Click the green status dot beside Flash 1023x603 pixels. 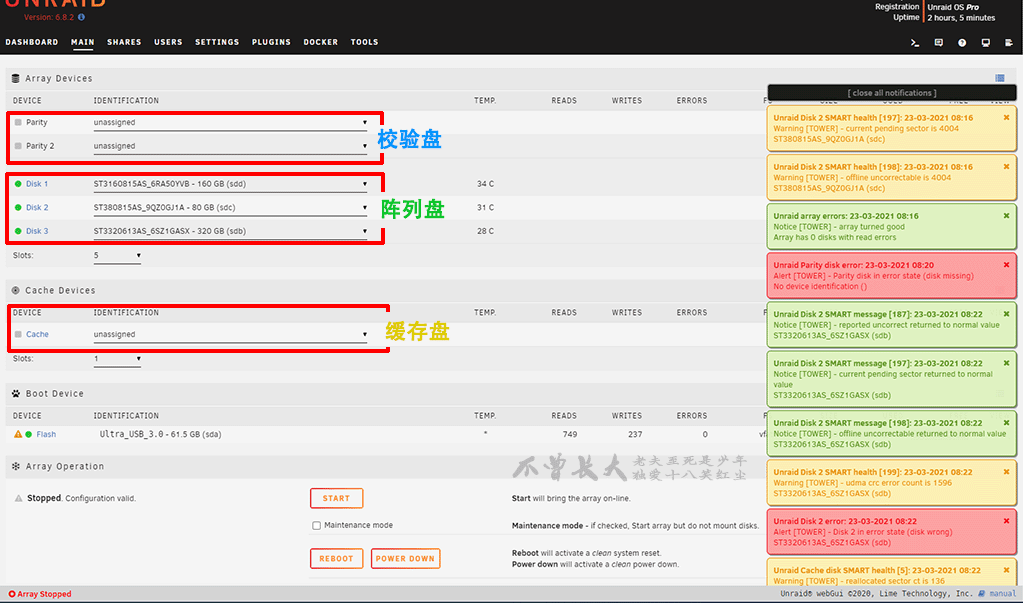coord(29,434)
